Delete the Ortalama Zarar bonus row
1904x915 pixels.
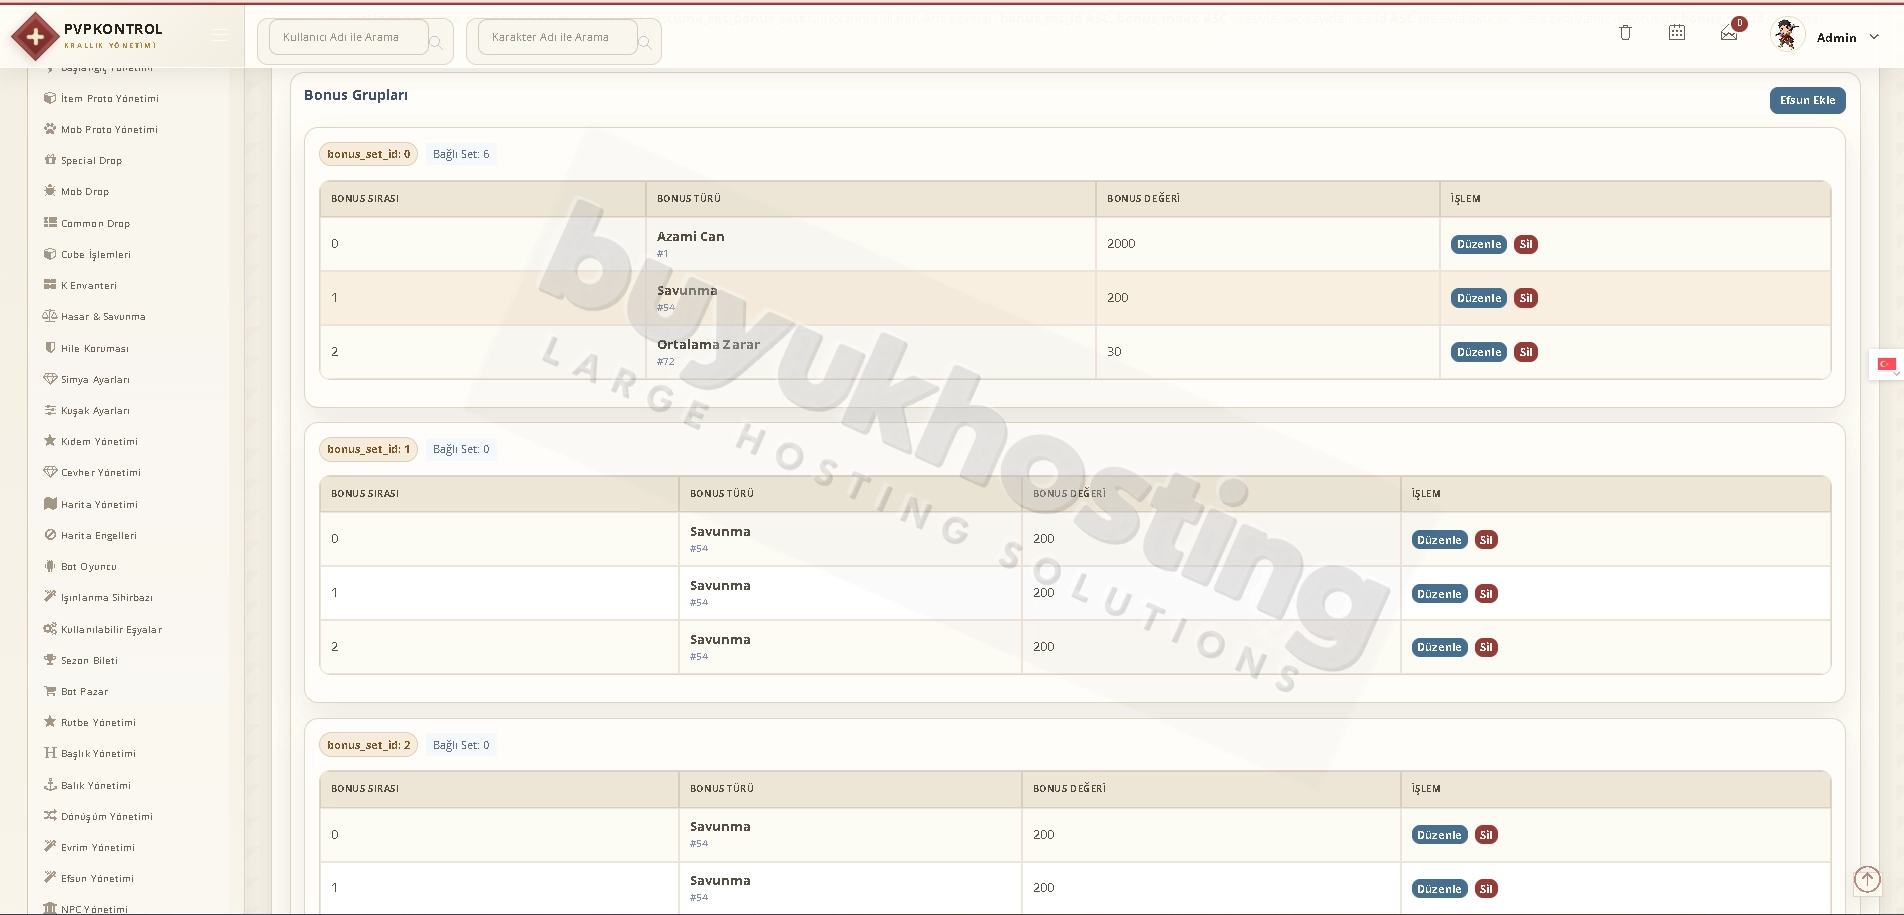[1526, 352]
